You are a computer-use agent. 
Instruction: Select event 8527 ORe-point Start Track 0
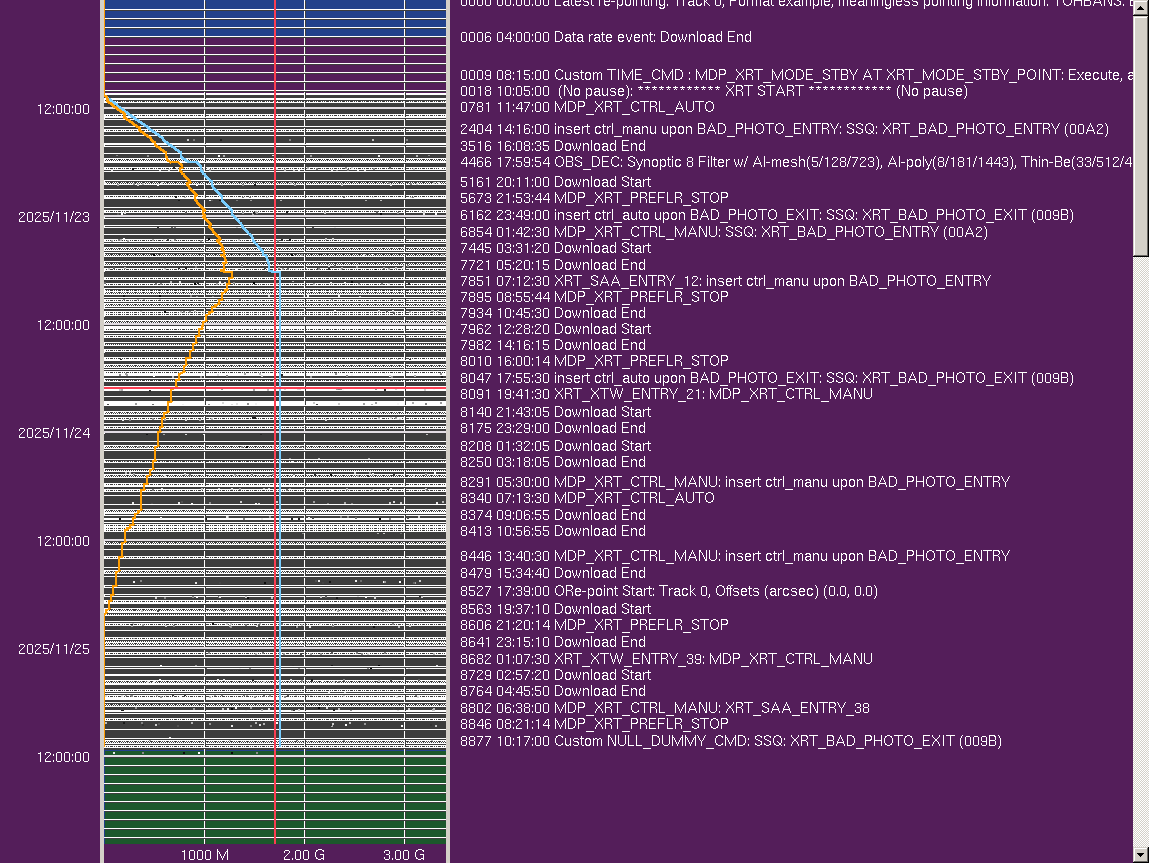[x=669, y=591]
